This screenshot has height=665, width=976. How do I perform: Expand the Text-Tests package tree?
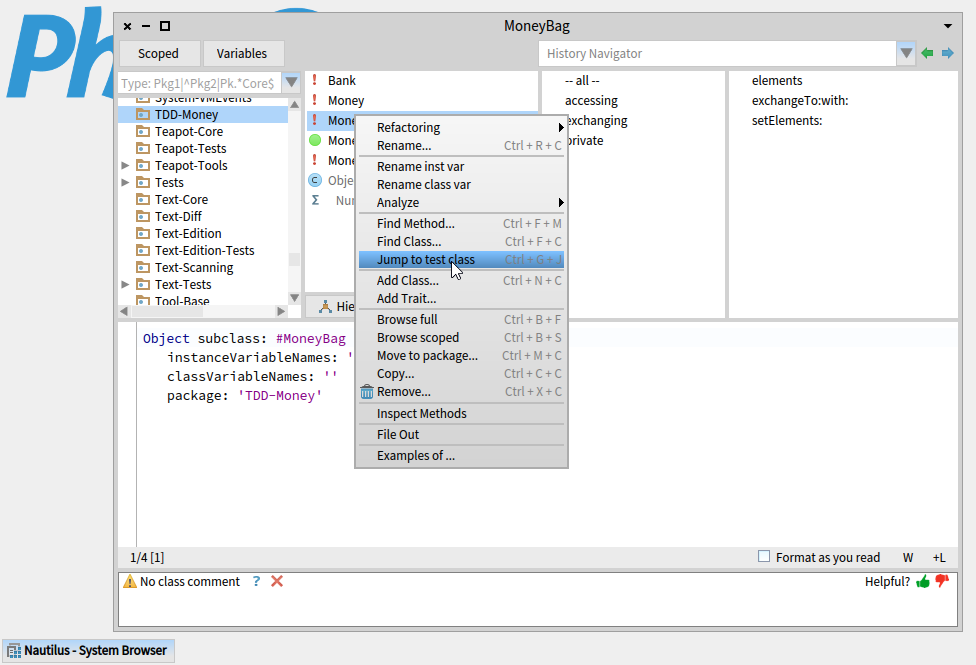point(125,285)
